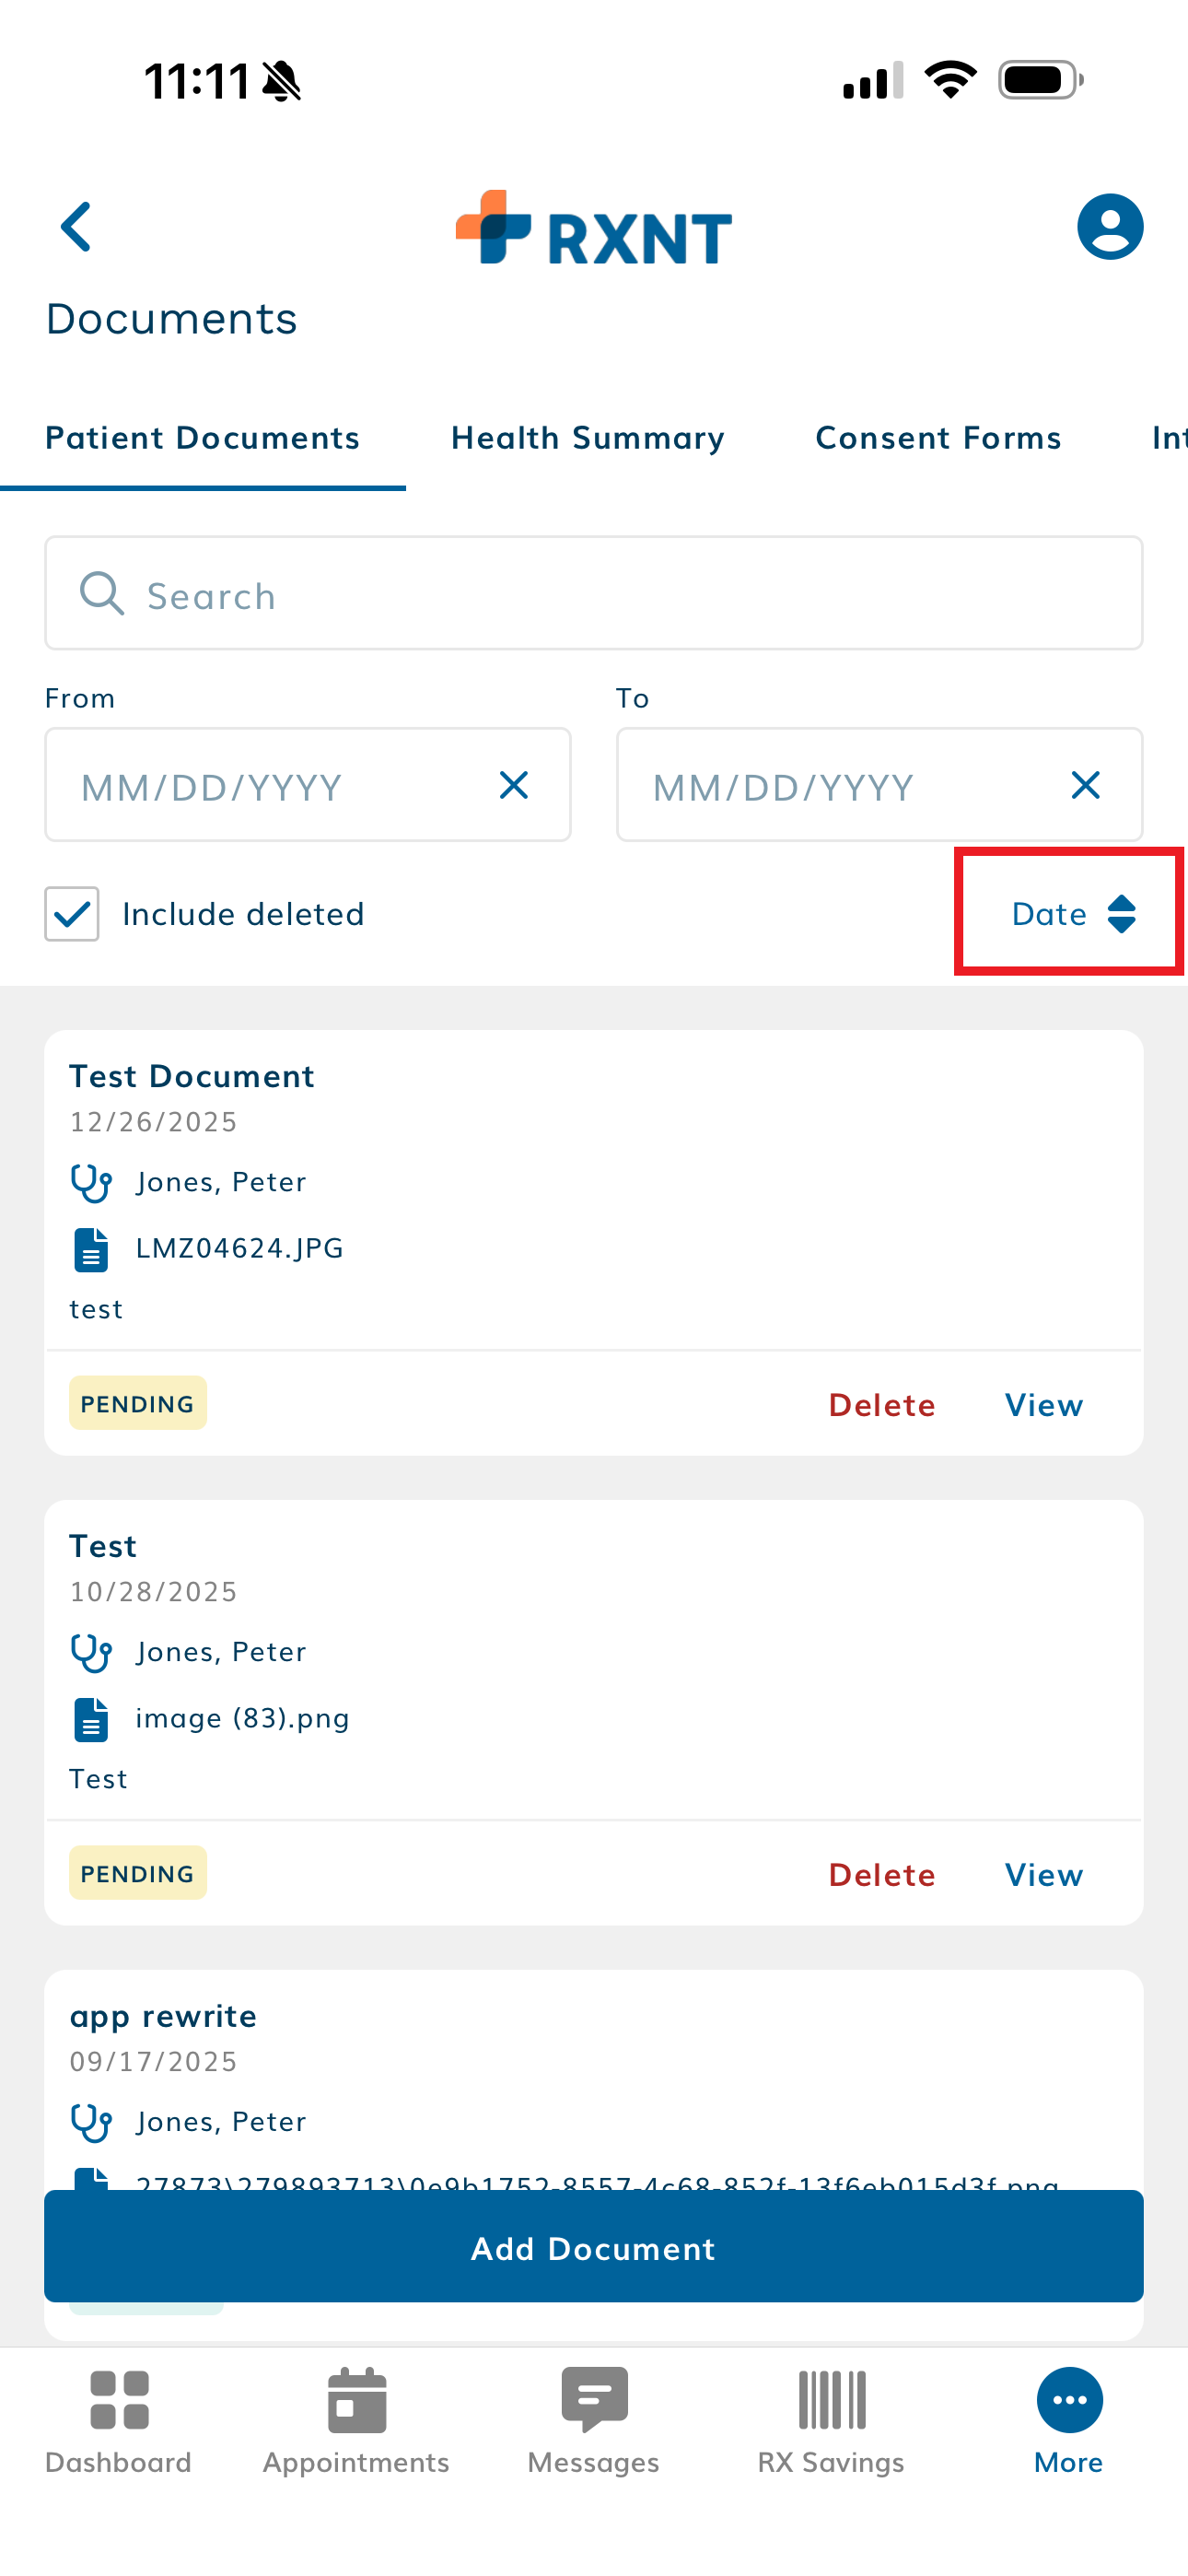1188x2576 pixels.
Task: Tap the back arrow icon
Action: (x=77, y=227)
